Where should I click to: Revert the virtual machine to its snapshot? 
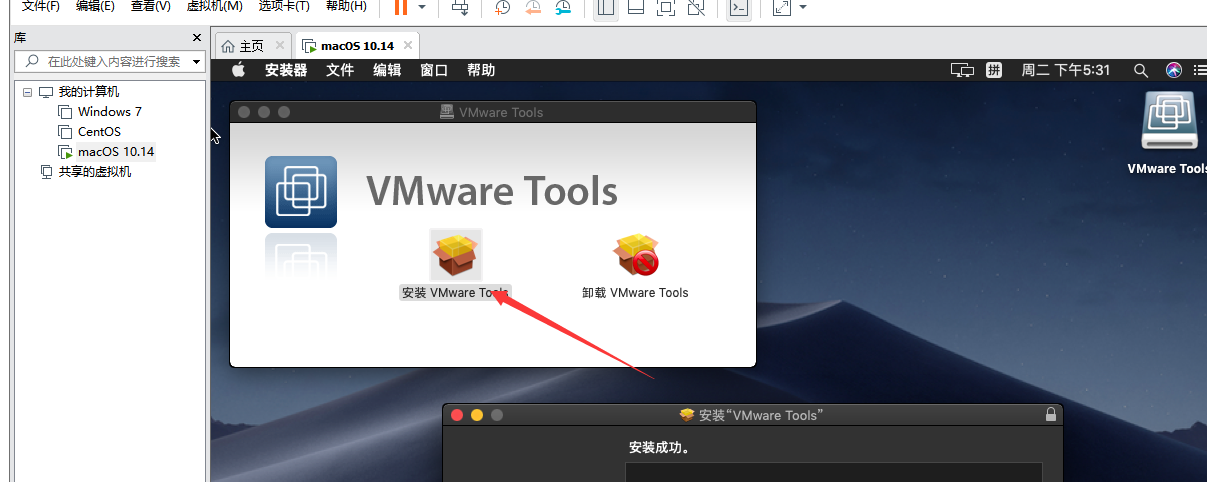[x=533, y=7]
